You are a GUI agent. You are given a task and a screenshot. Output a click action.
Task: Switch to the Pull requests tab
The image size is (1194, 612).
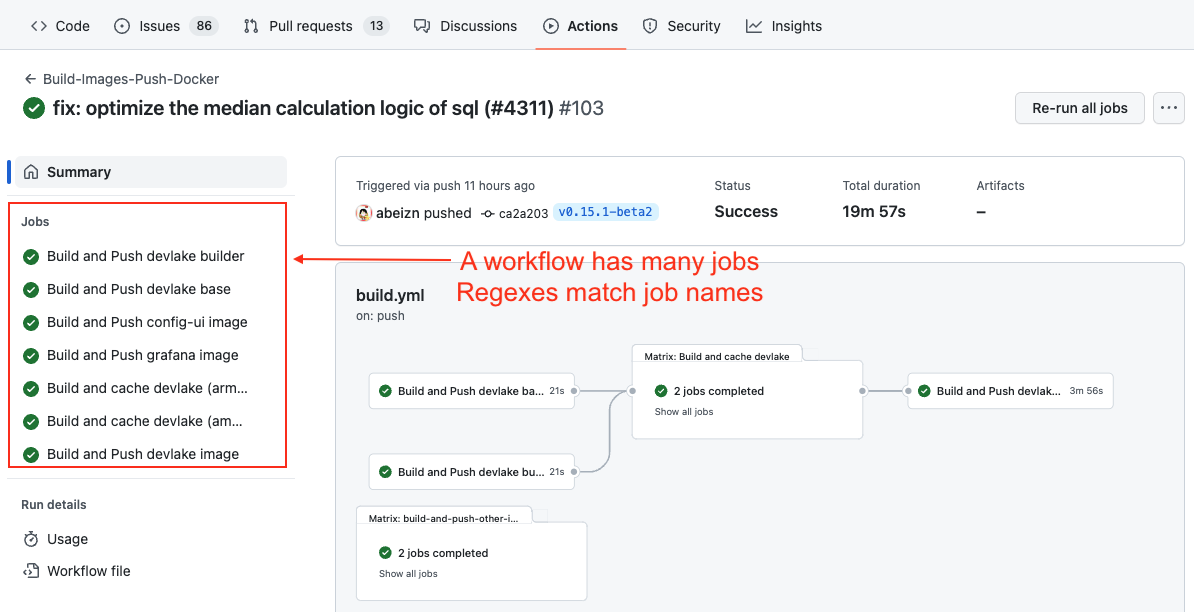click(x=310, y=26)
